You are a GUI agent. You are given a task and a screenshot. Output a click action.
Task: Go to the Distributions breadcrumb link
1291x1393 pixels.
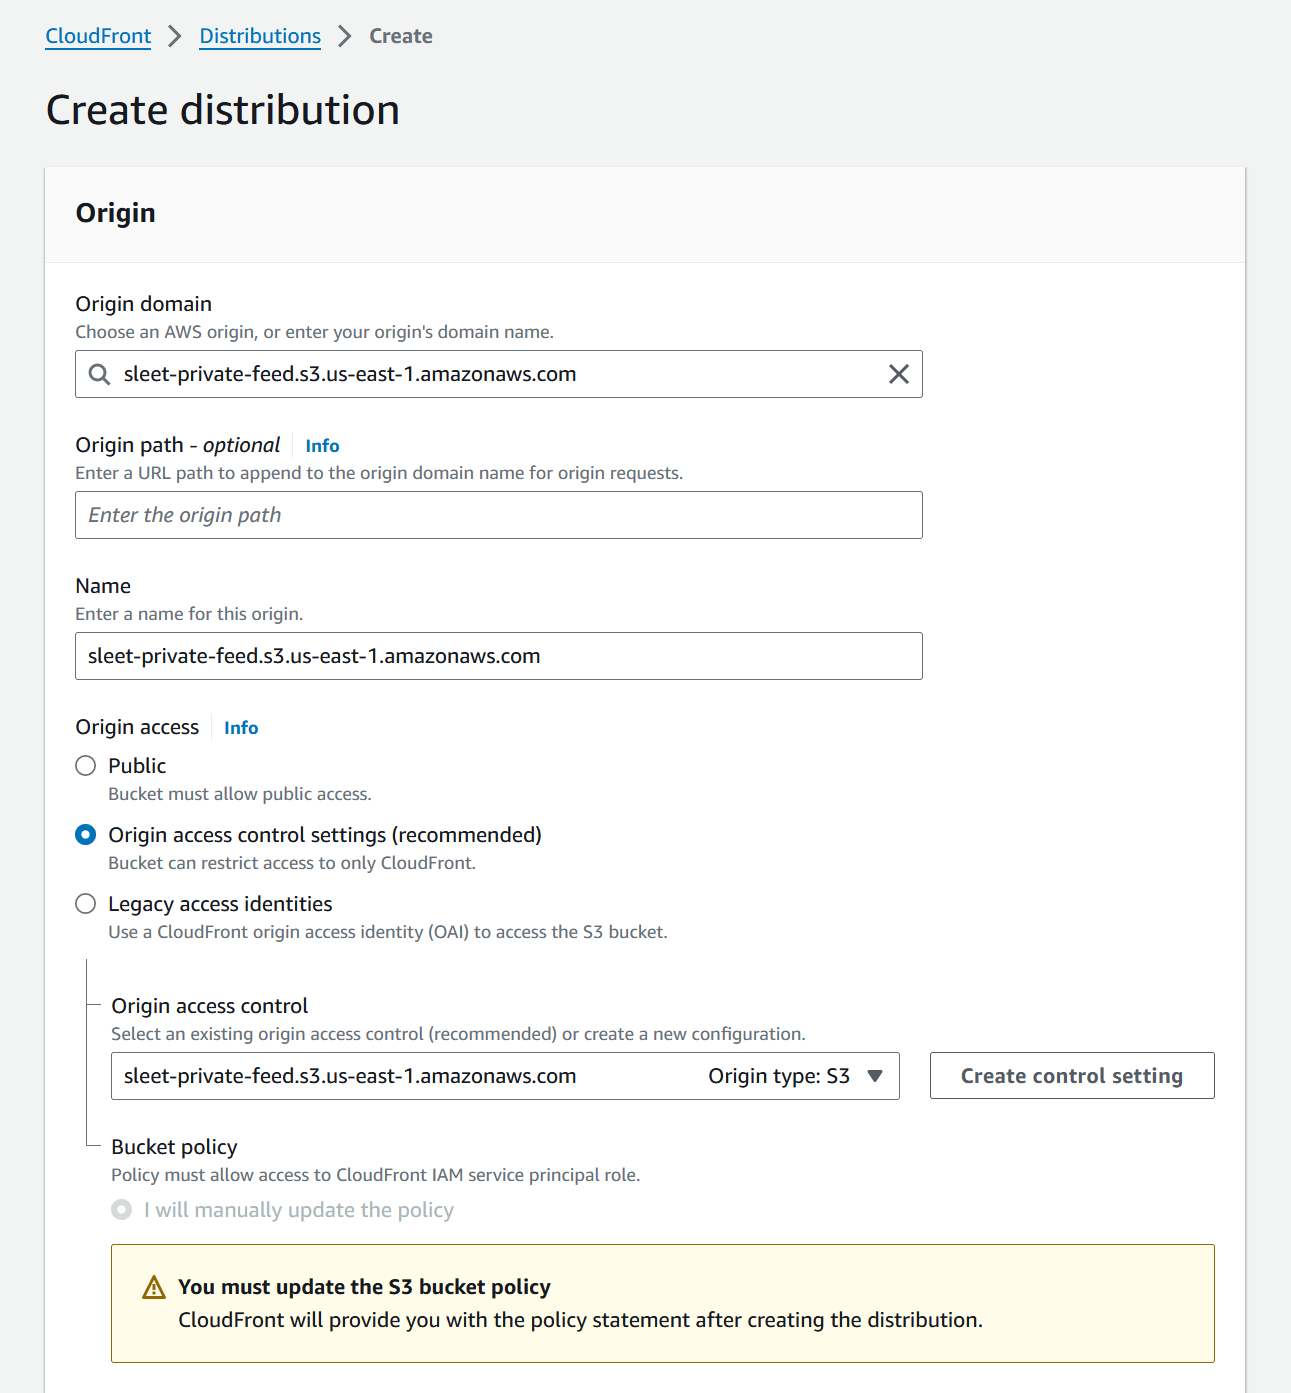[x=260, y=36]
